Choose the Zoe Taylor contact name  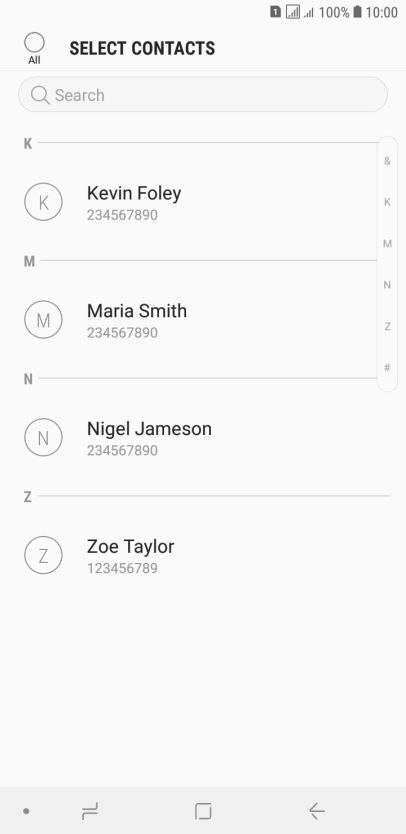click(130, 546)
